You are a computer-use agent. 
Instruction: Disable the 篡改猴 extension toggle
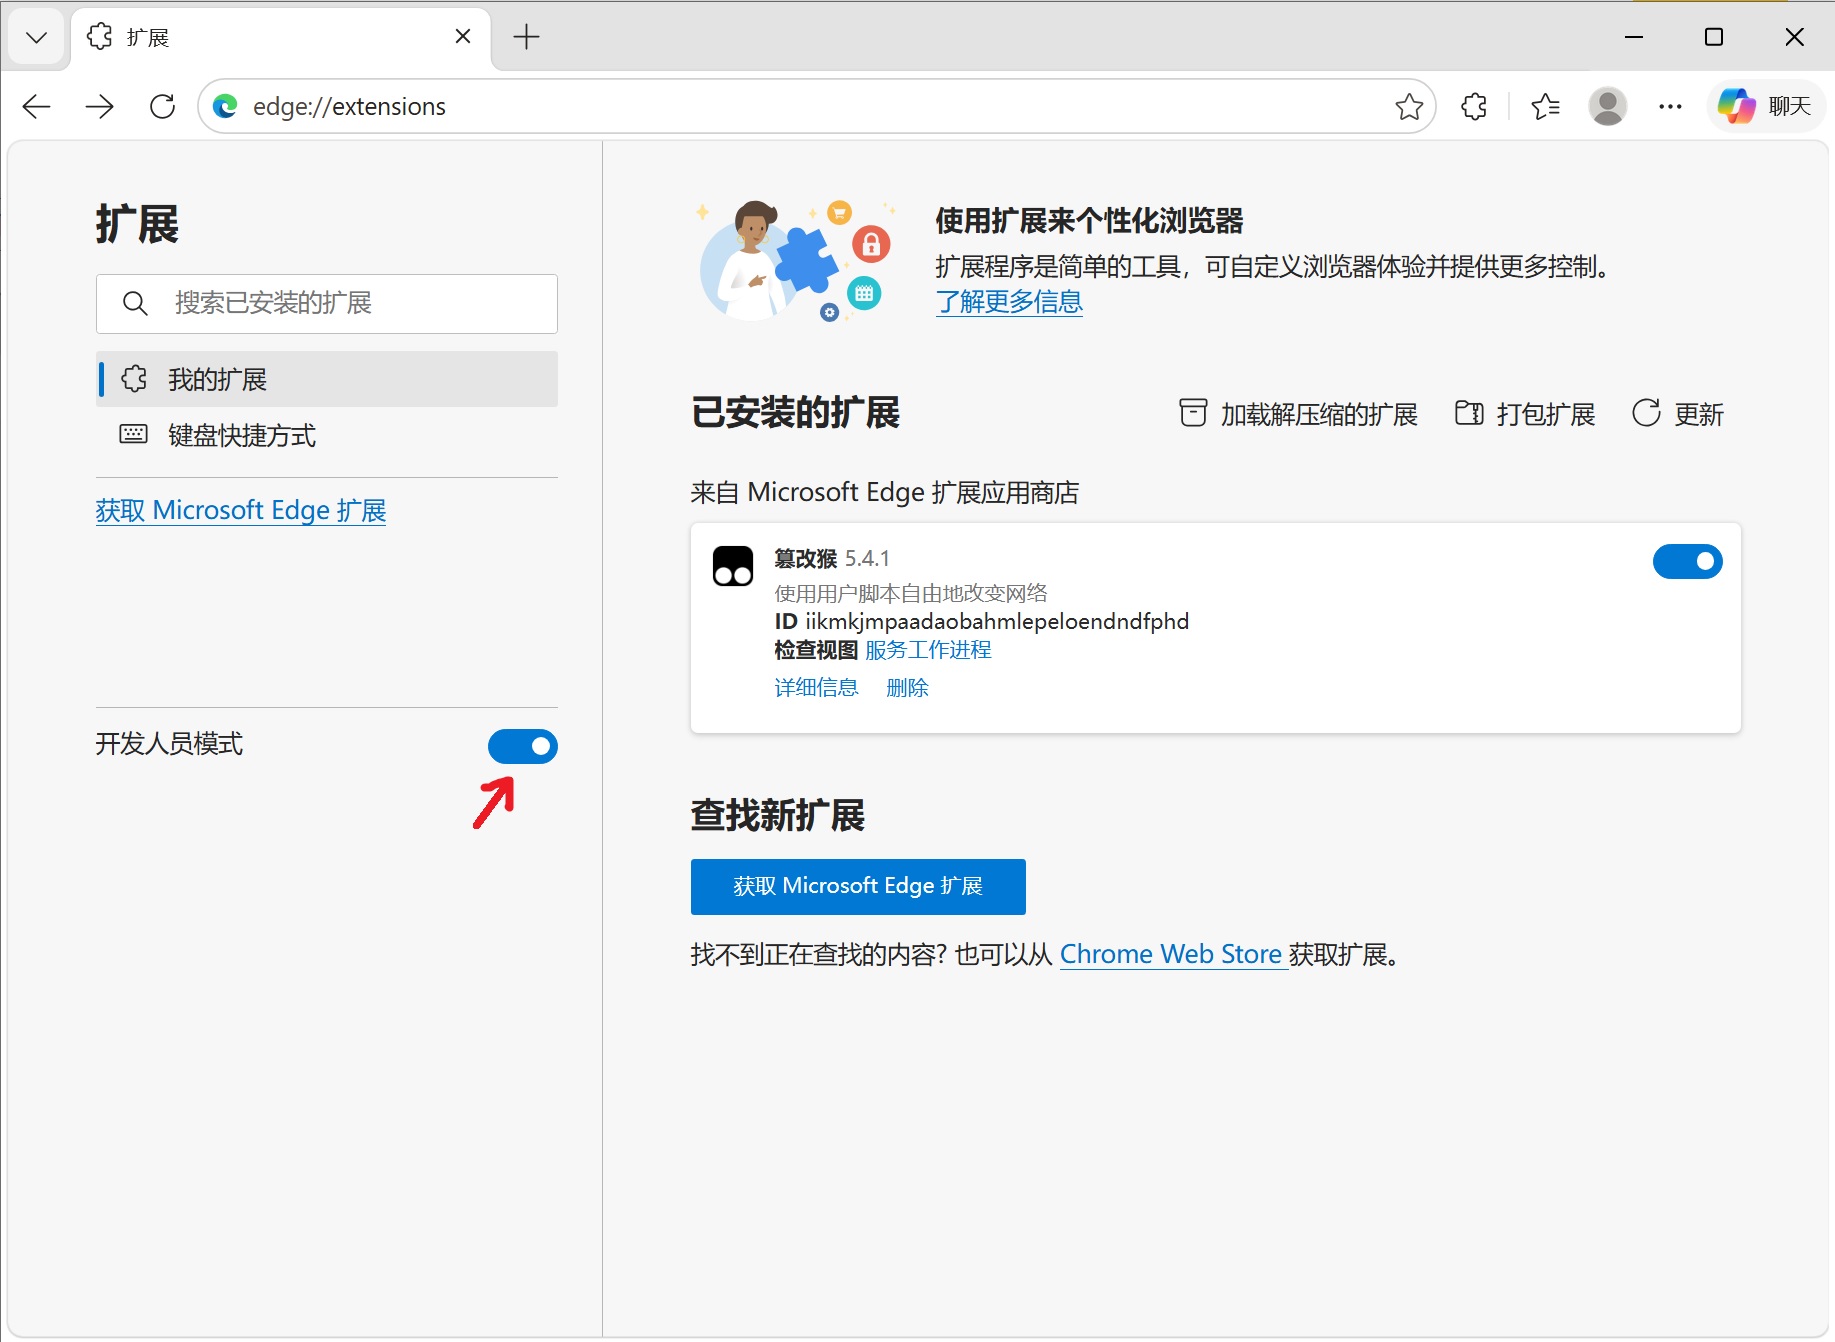1688,562
